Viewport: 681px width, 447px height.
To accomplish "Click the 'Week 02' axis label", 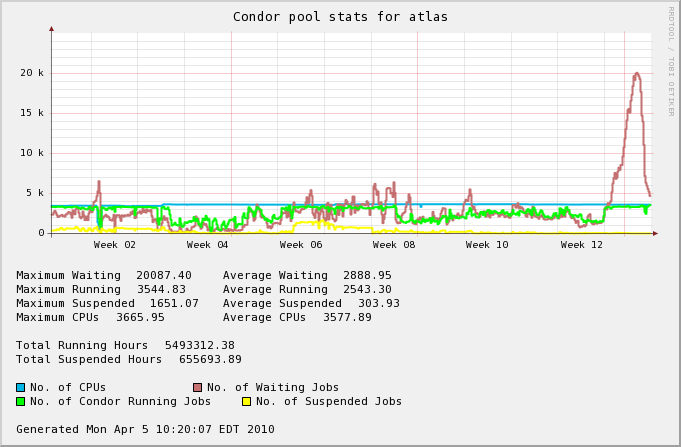I will (115, 245).
